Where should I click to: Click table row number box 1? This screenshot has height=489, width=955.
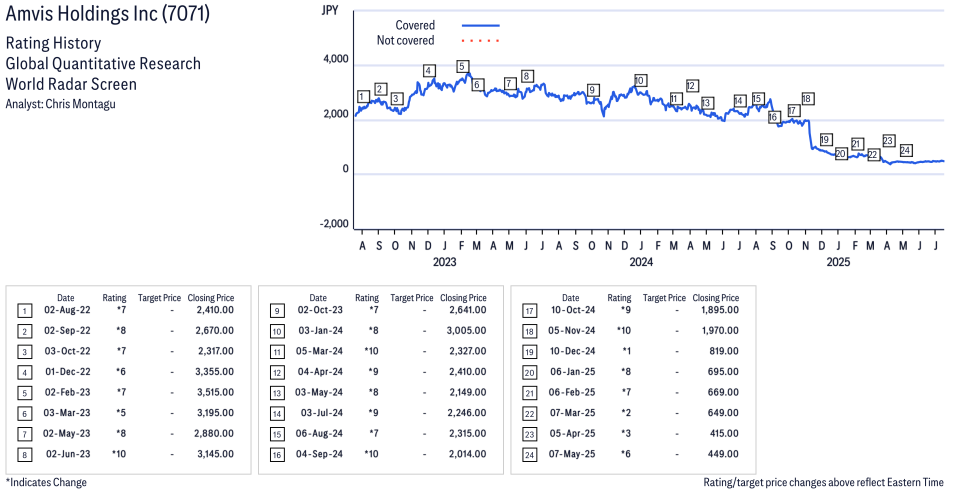coord(24,311)
